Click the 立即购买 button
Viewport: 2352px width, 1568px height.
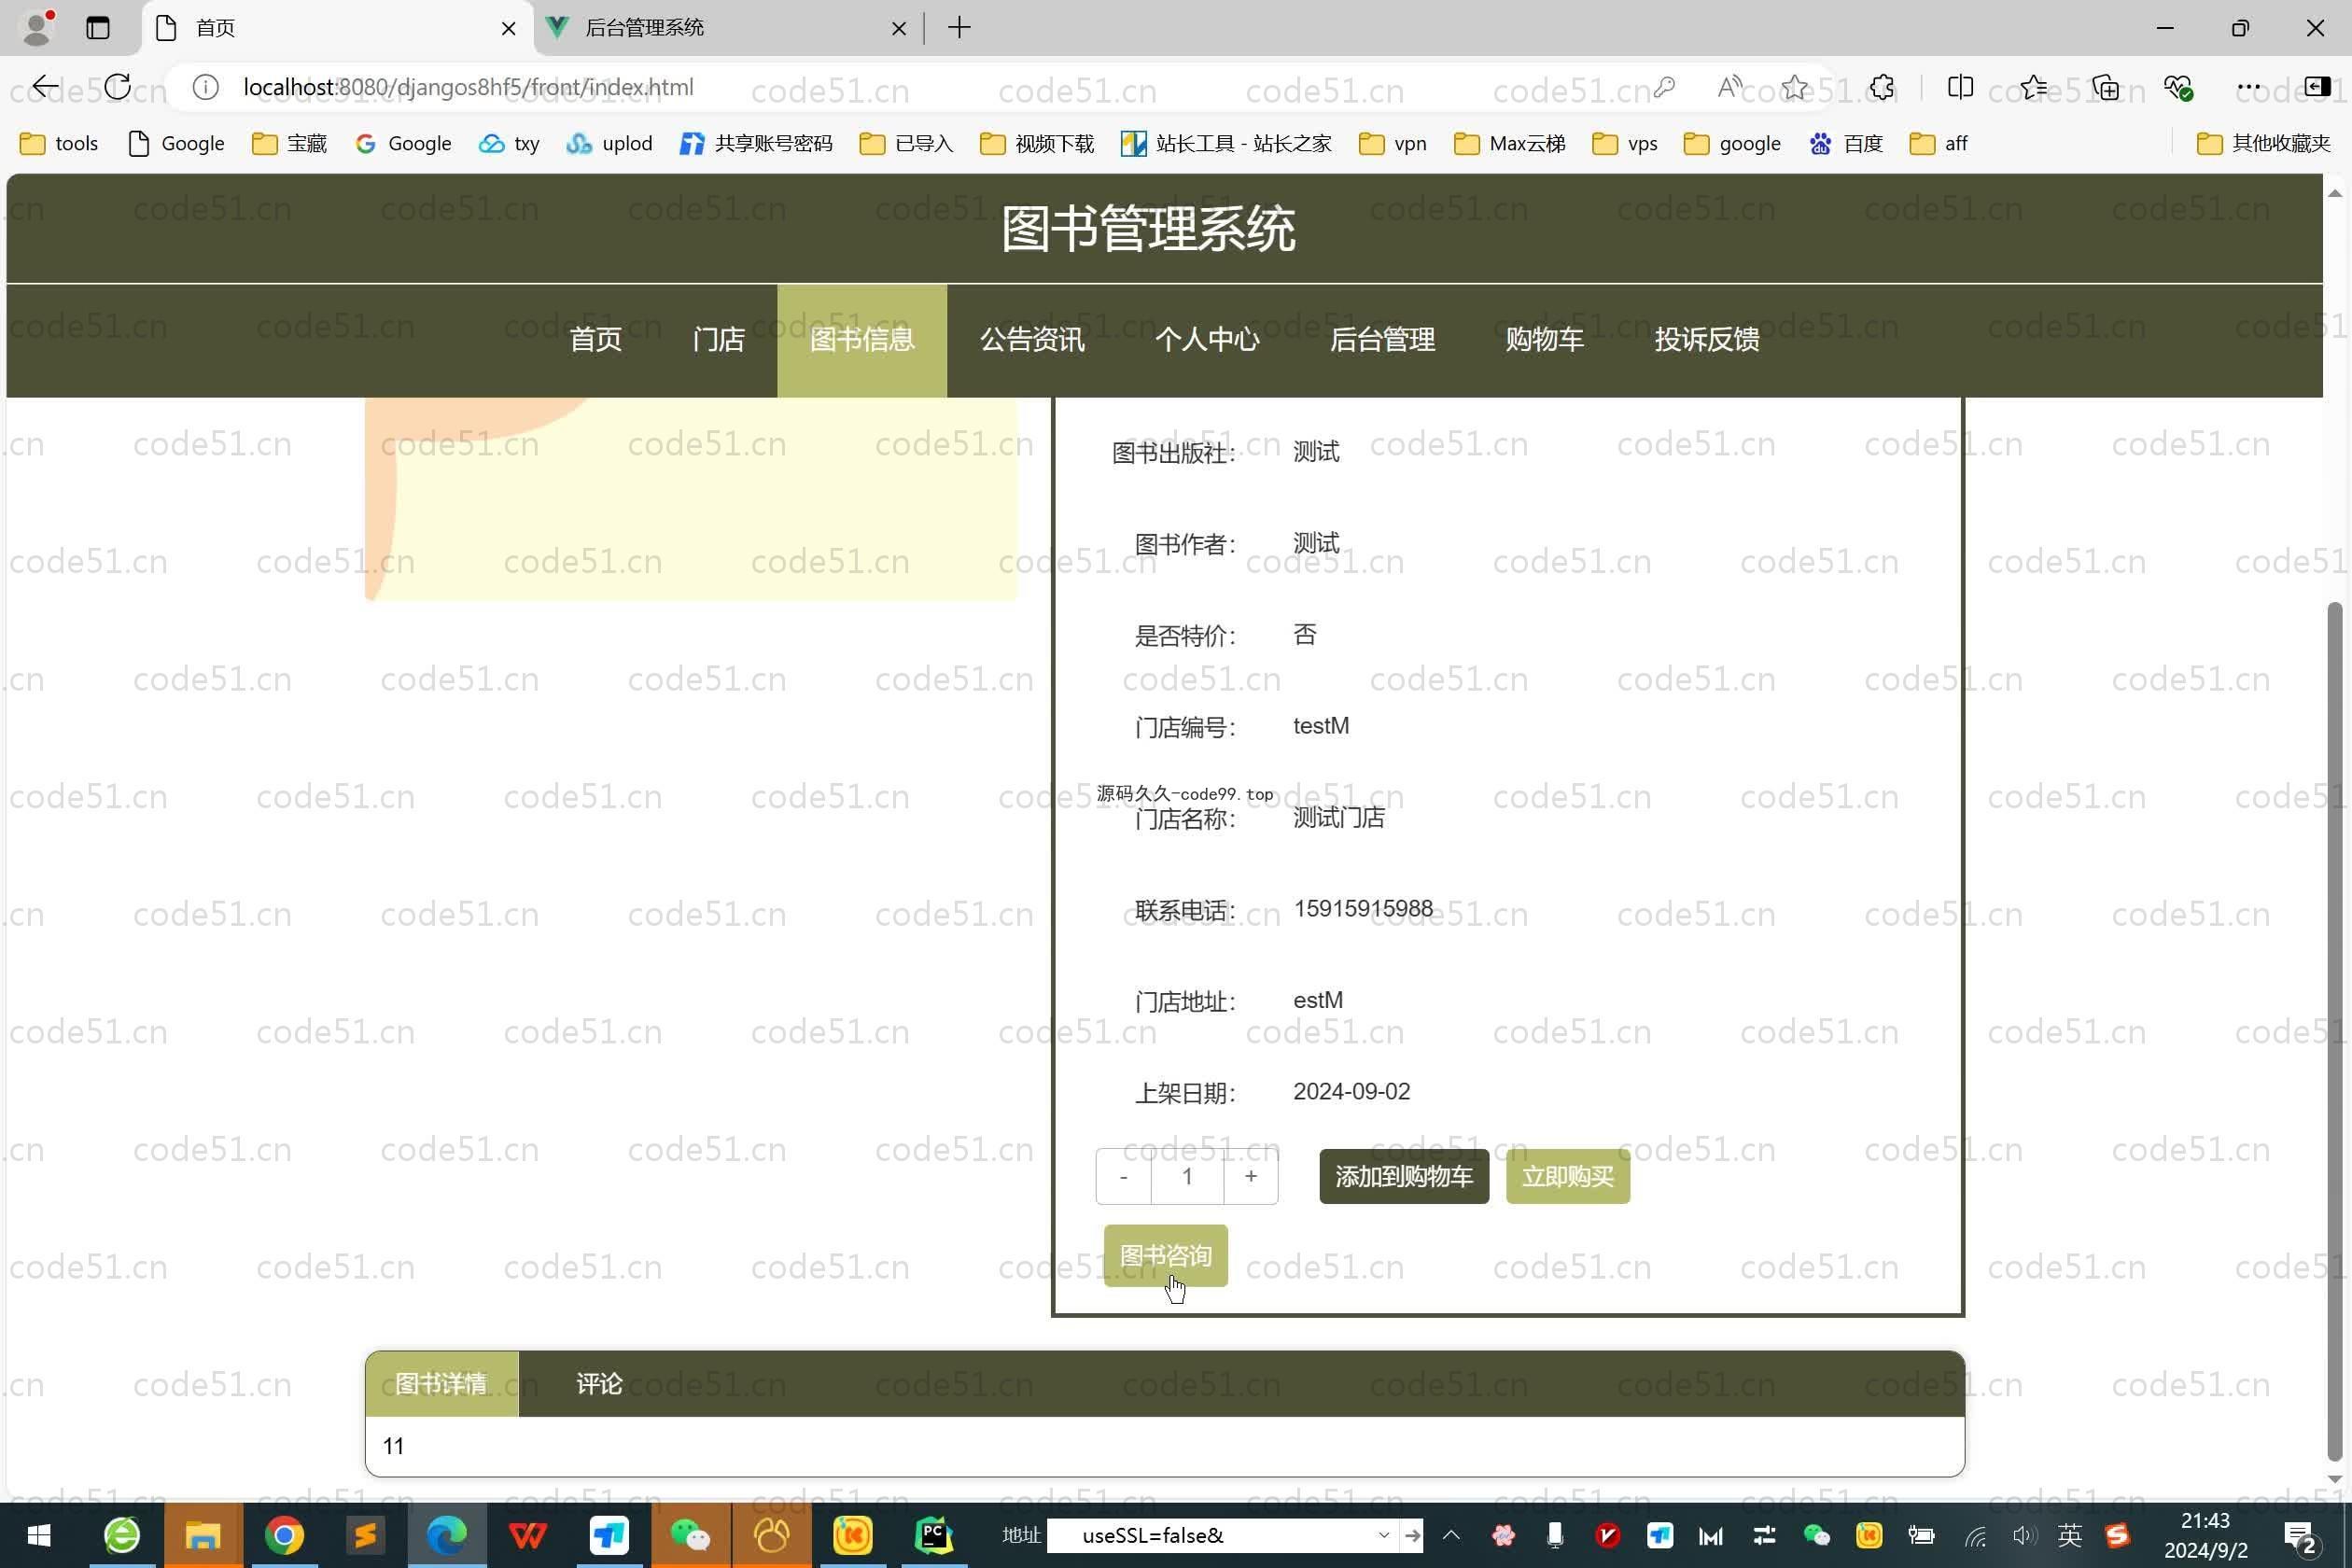[x=1567, y=1176]
